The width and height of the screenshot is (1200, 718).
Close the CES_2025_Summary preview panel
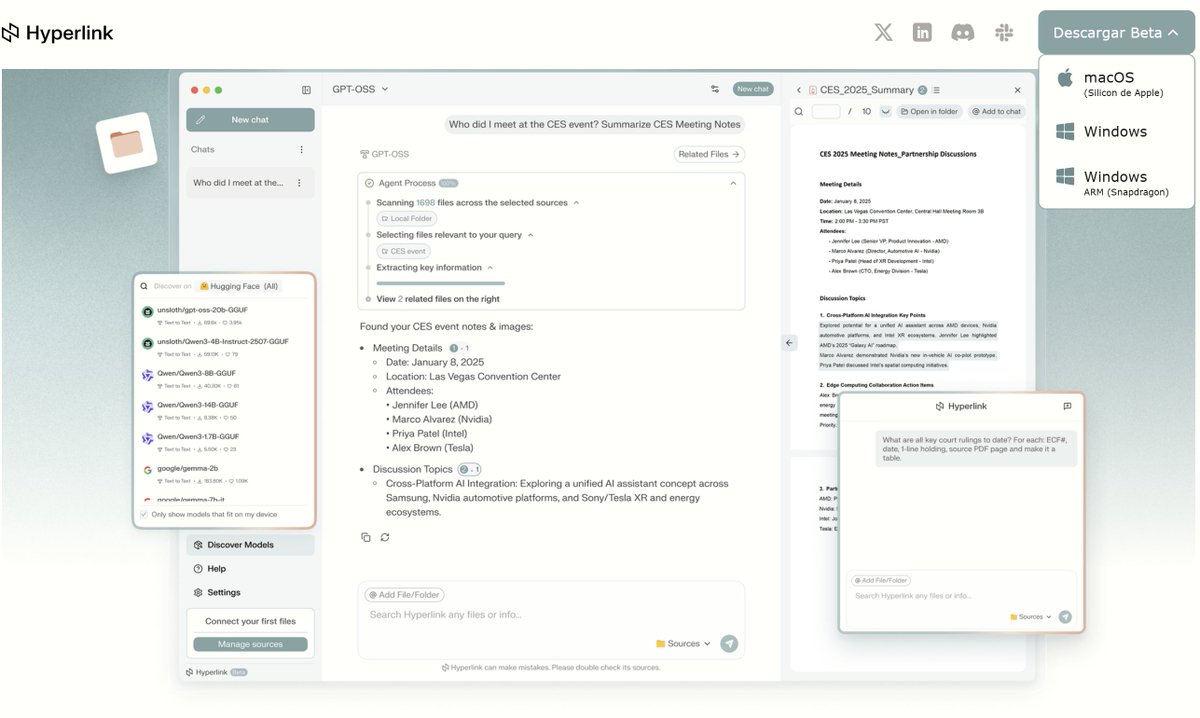1018,90
